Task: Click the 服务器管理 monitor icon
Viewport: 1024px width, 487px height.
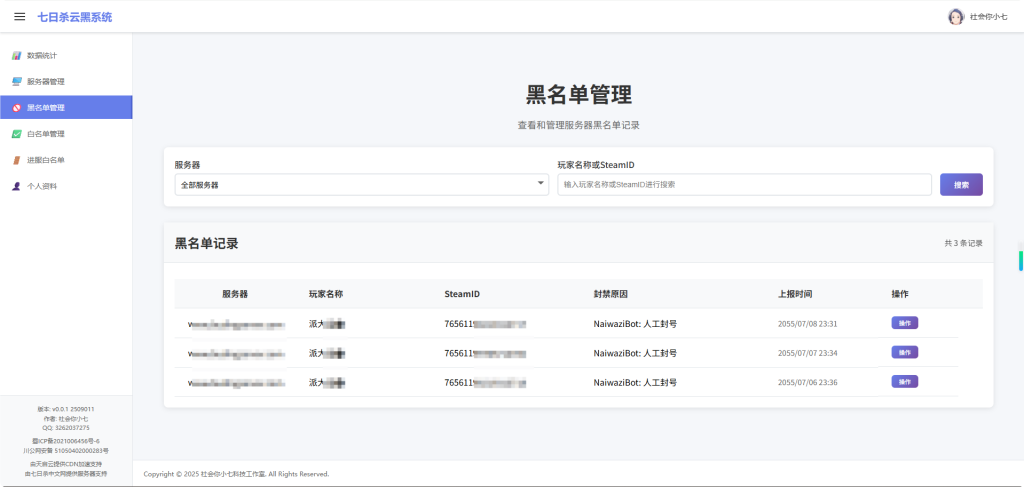Action: pyautogui.click(x=17, y=82)
